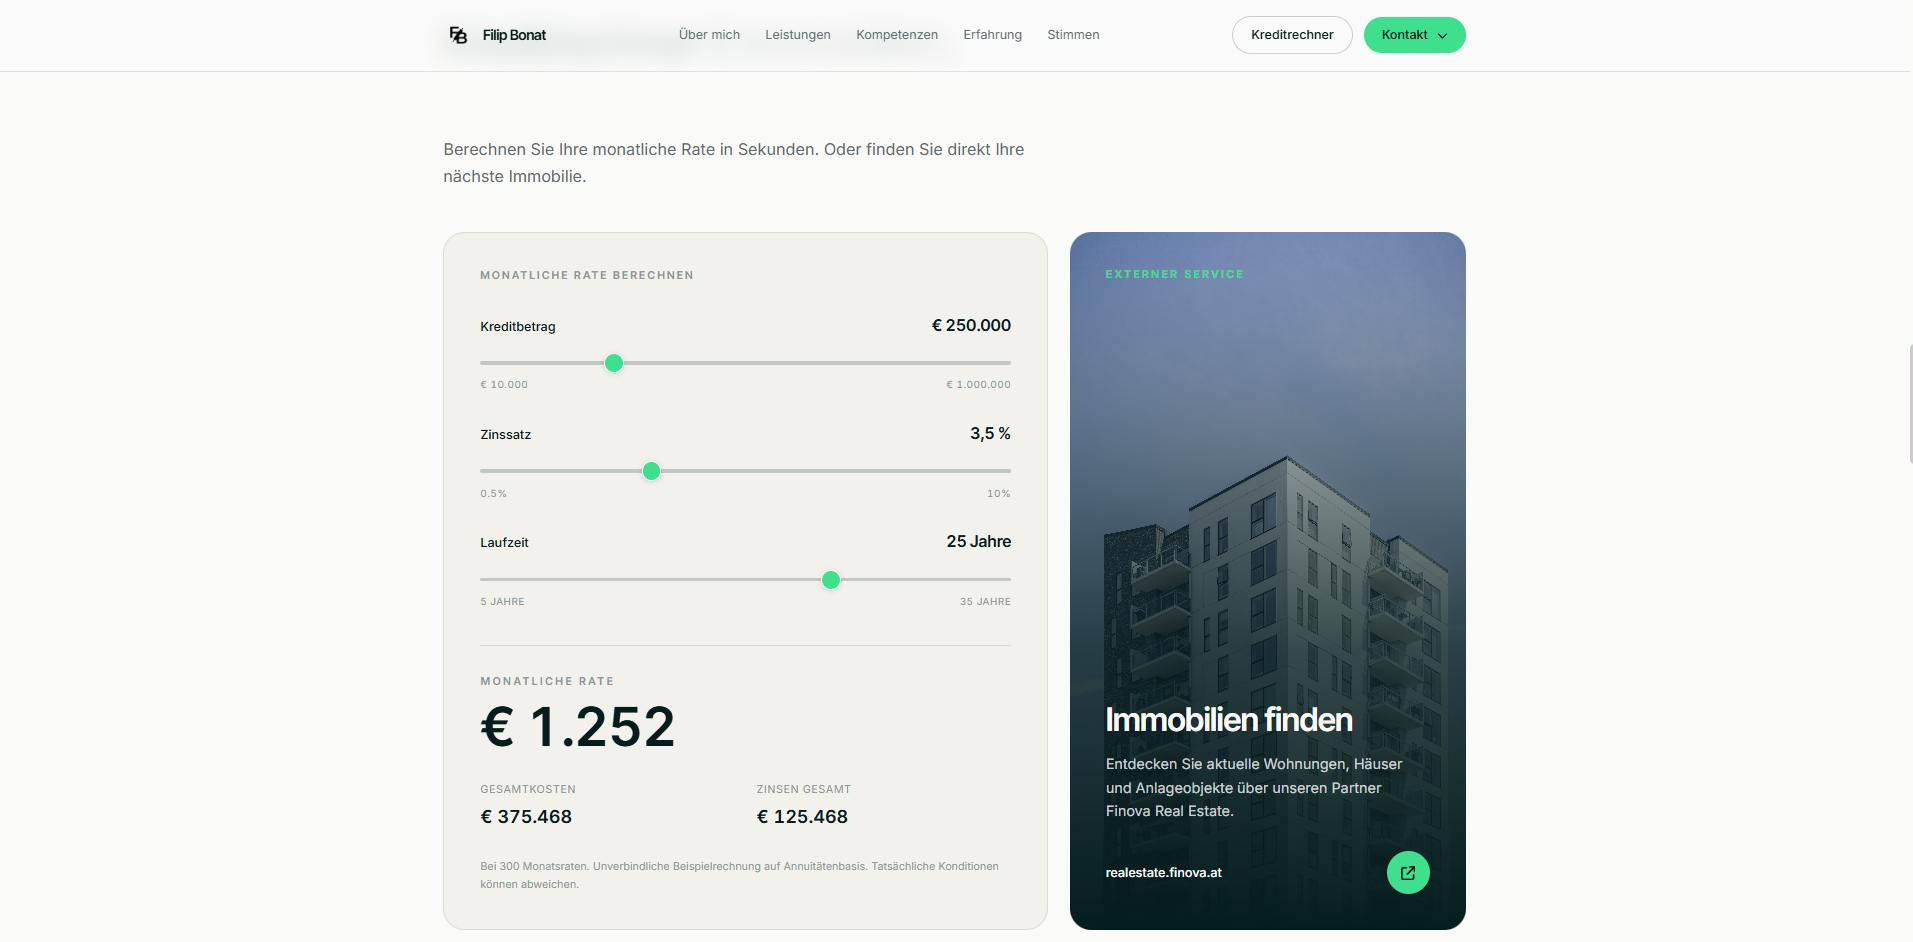Visit realestate.finova.at link
Viewport: 1913px width, 942px height.
[1163, 873]
